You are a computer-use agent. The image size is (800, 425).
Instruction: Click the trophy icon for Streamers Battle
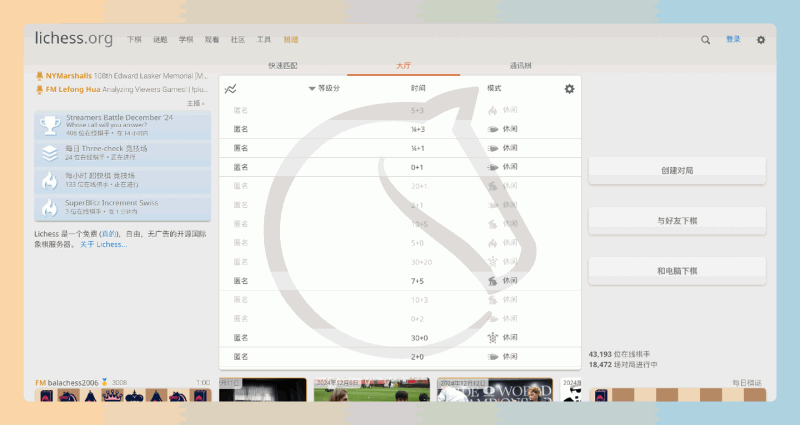click(50, 126)
